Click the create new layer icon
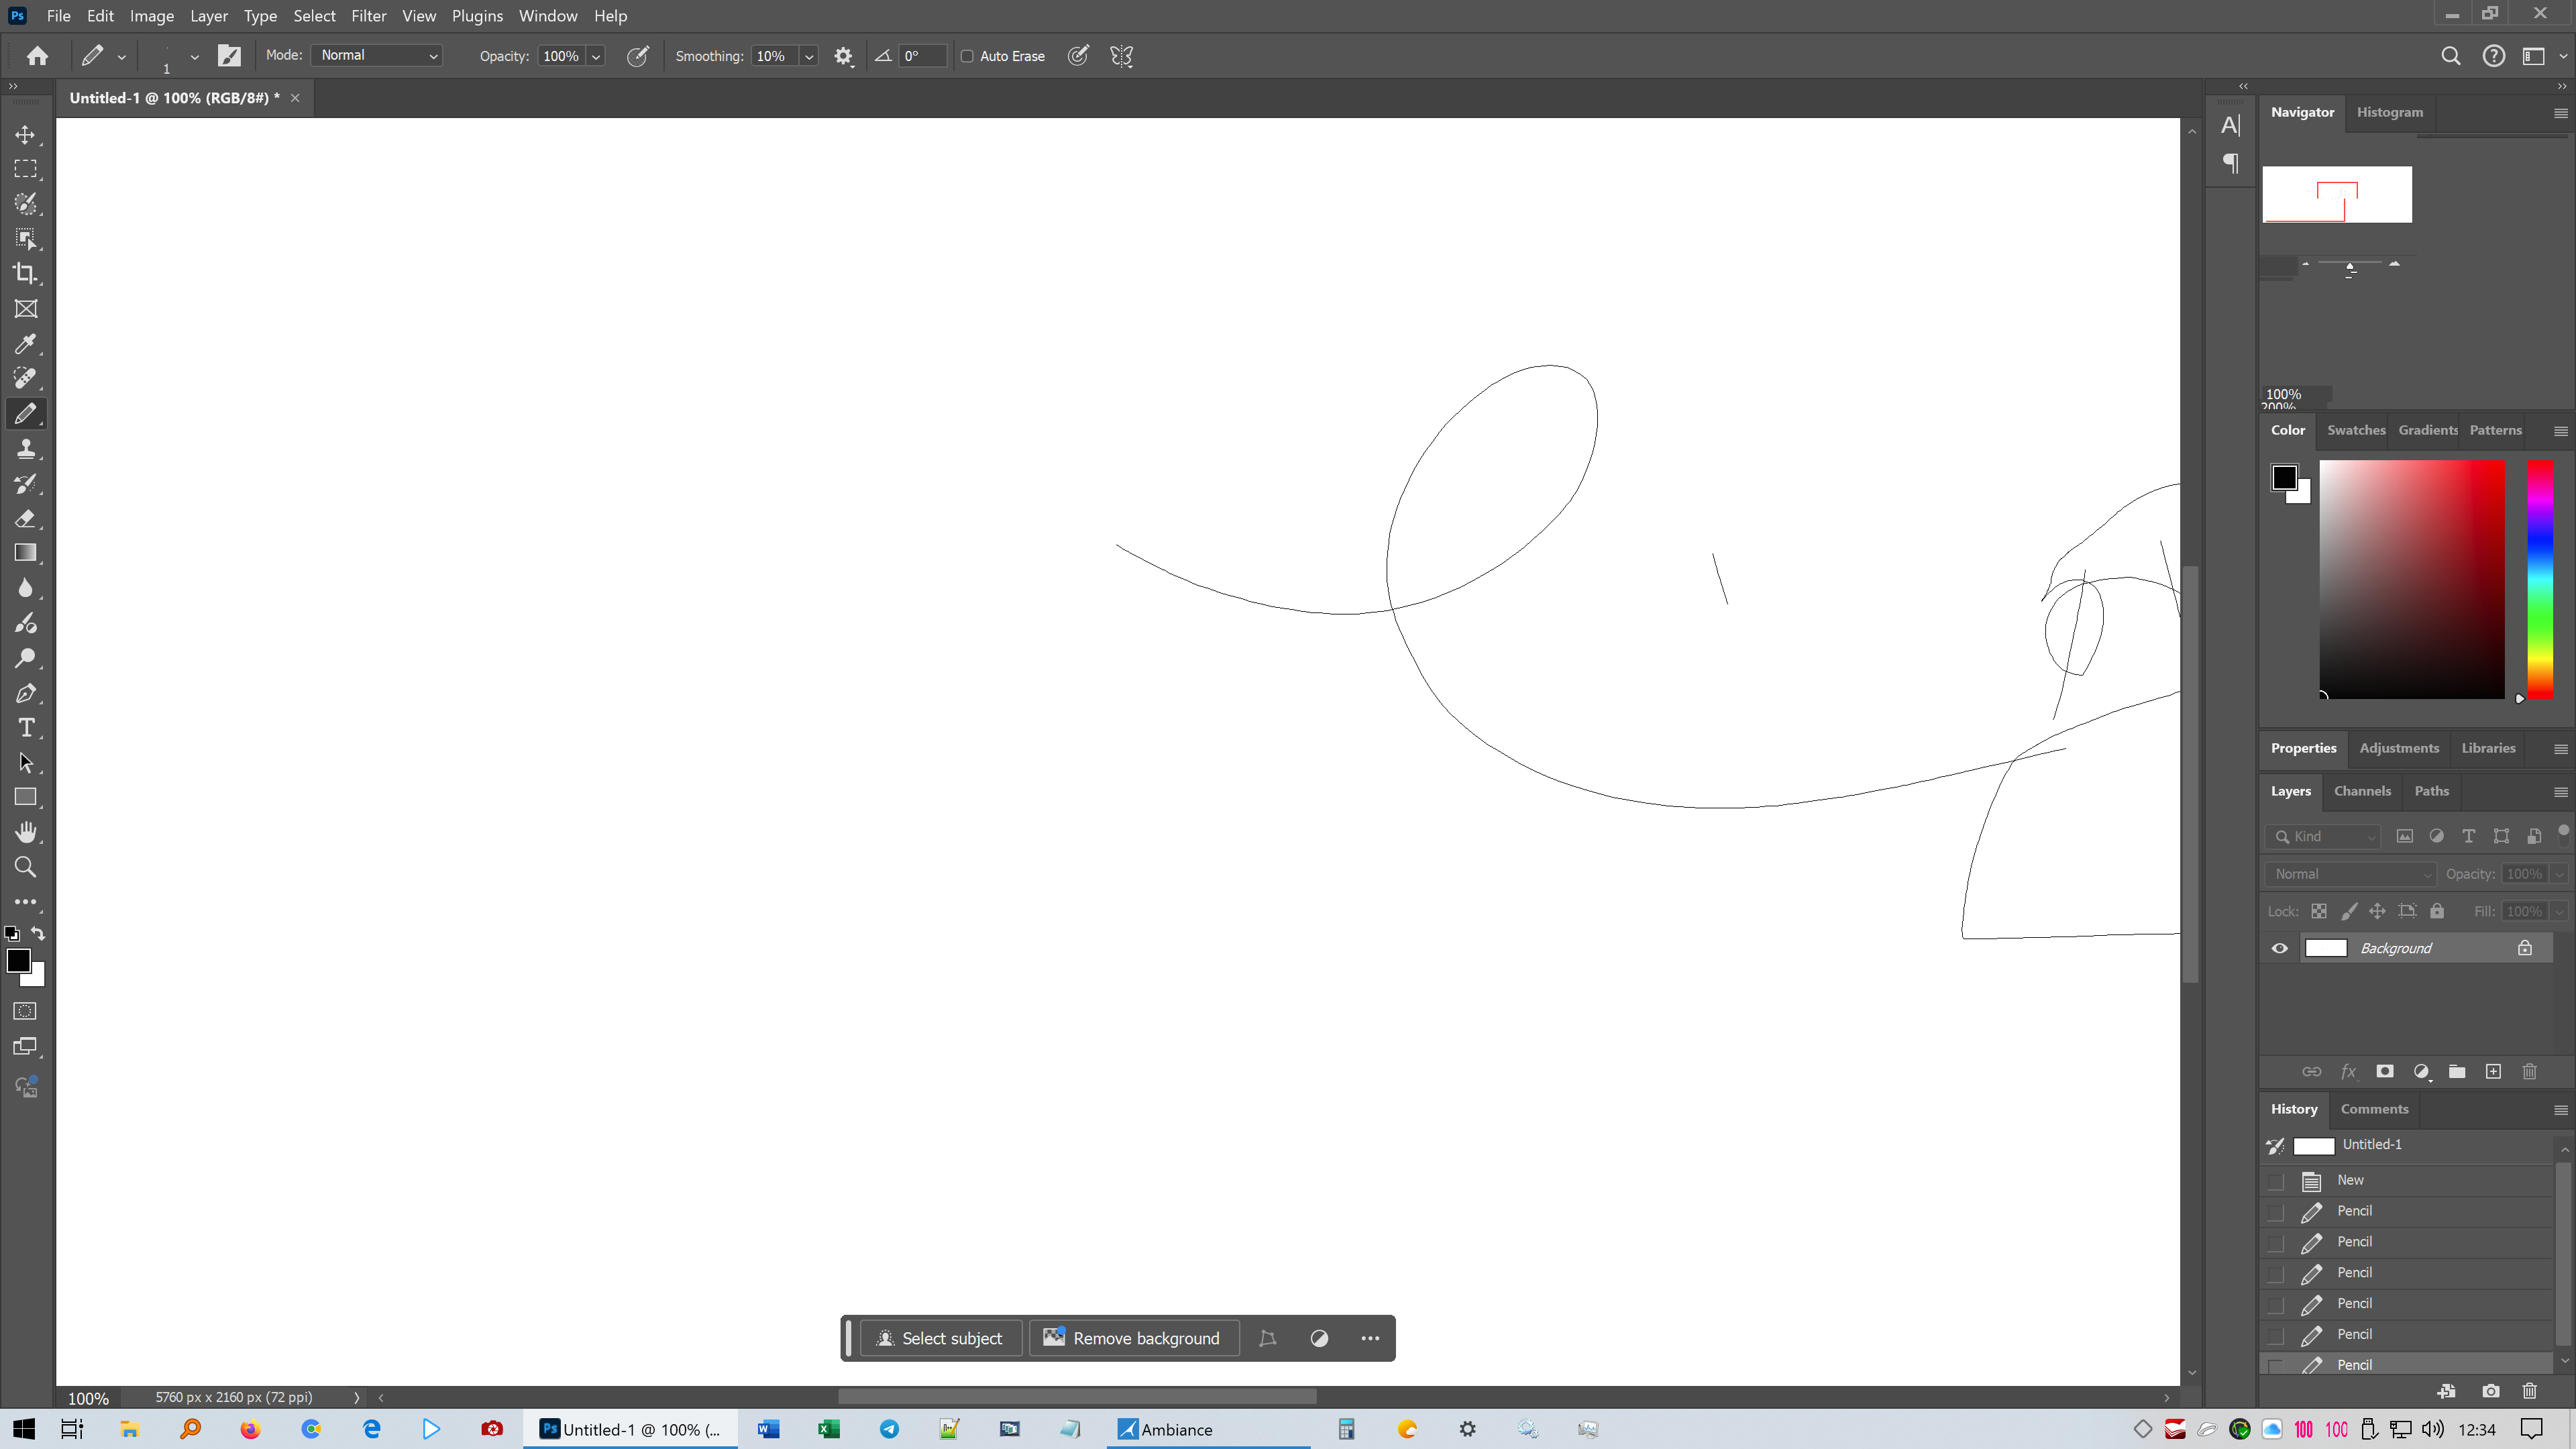 (x=2493, y=1072)
